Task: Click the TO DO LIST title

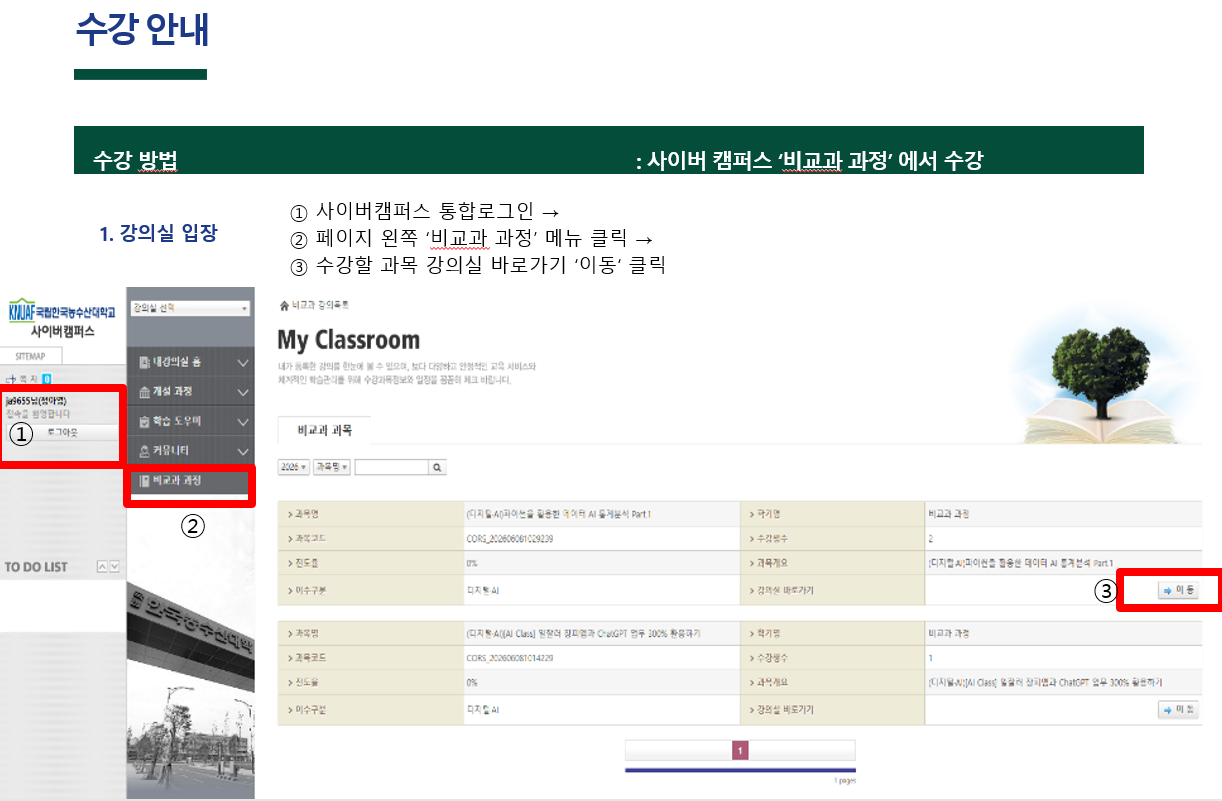Action: pos(36,567)
